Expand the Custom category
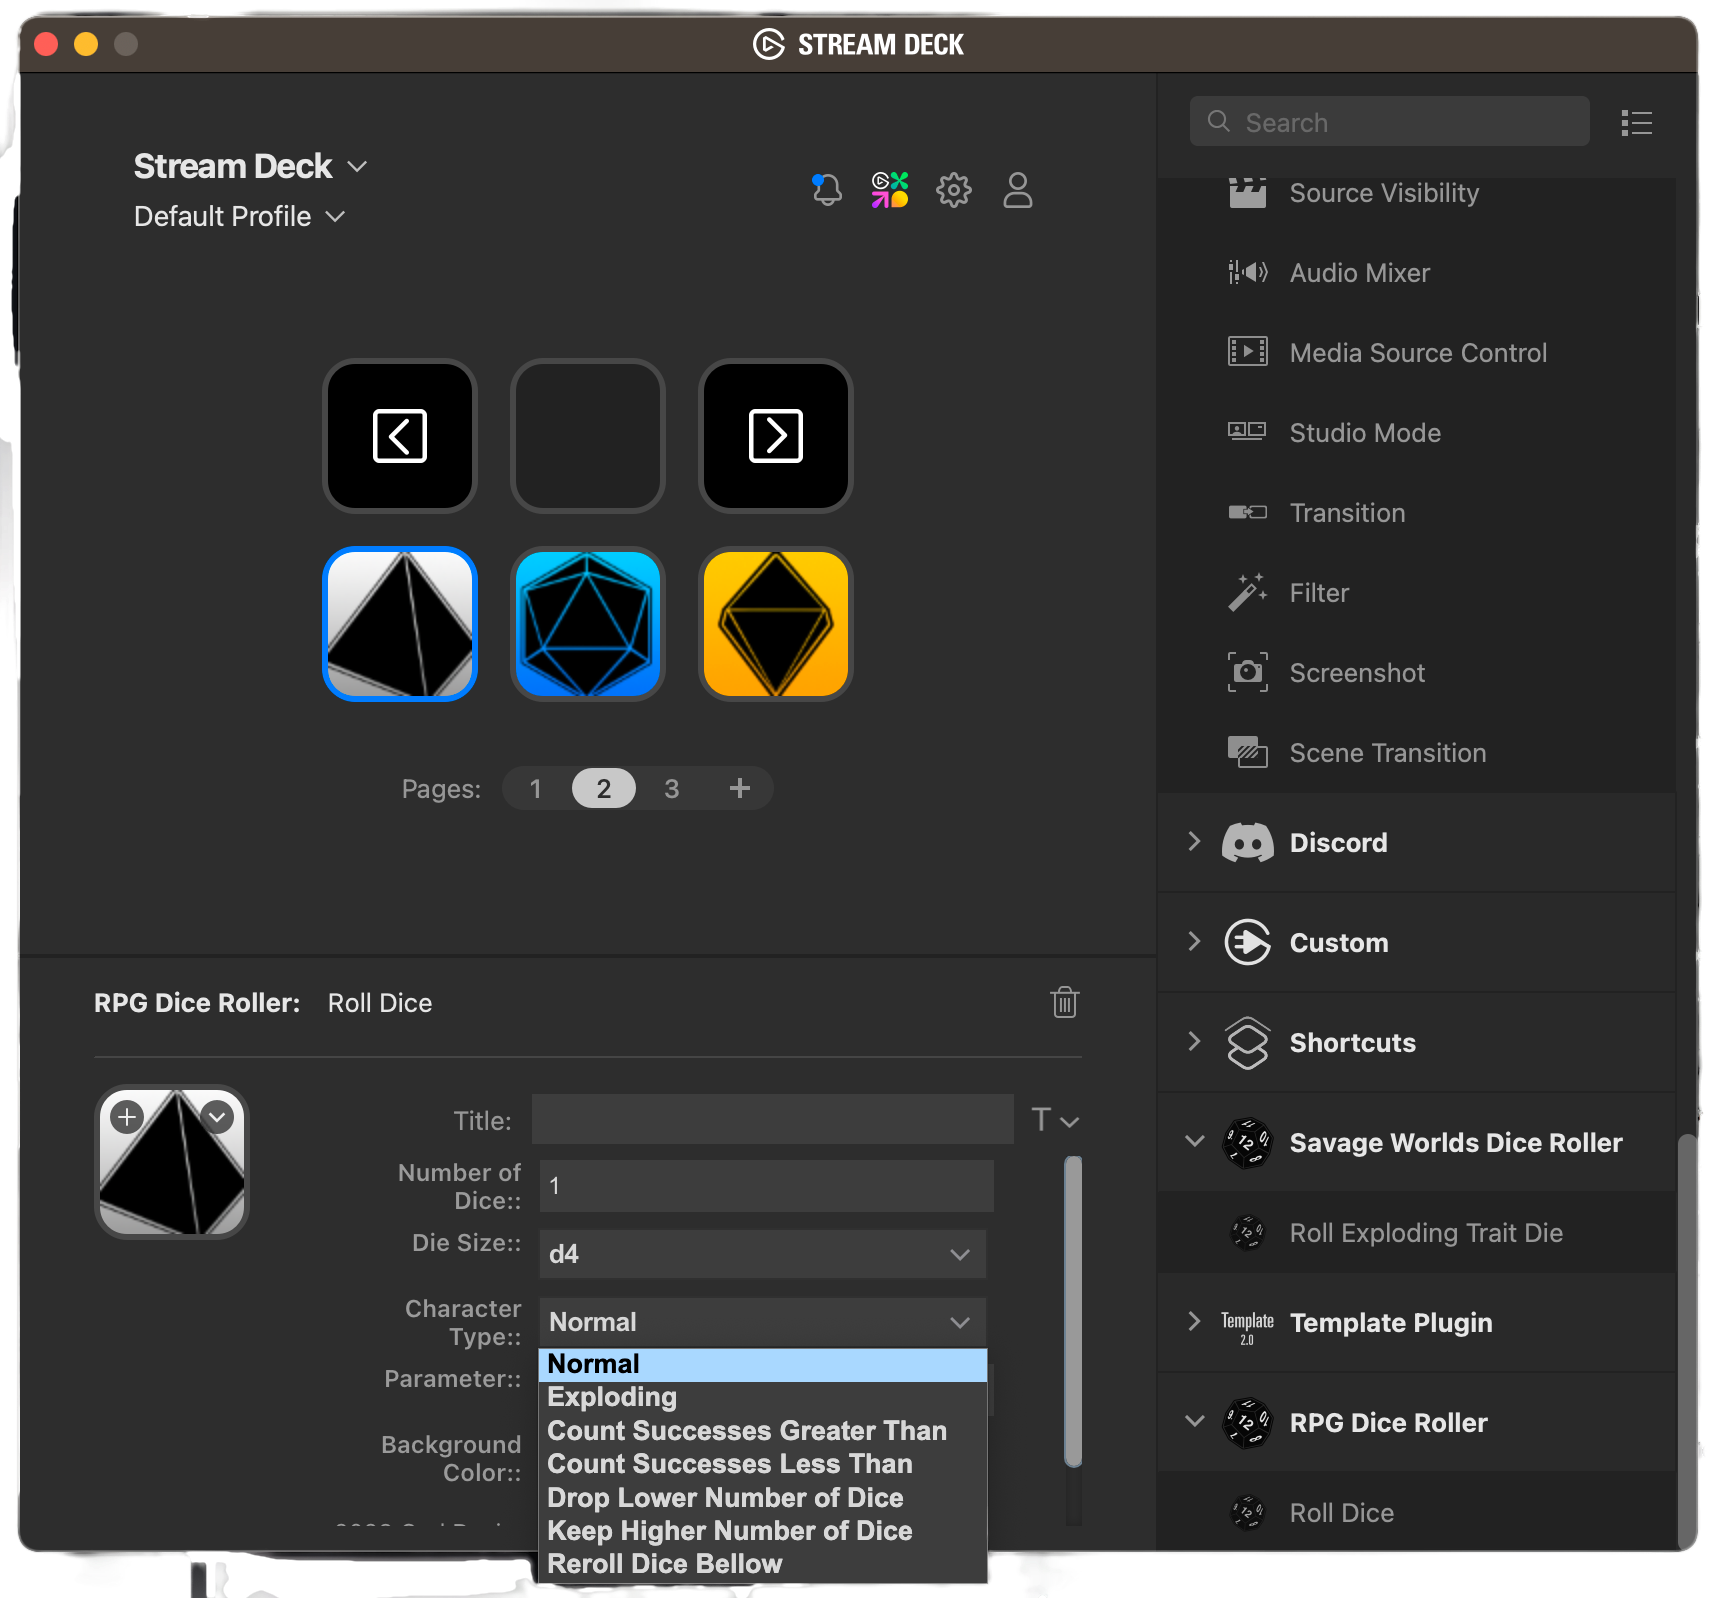The image size is (1711, 1598). tap(1193, 942)
